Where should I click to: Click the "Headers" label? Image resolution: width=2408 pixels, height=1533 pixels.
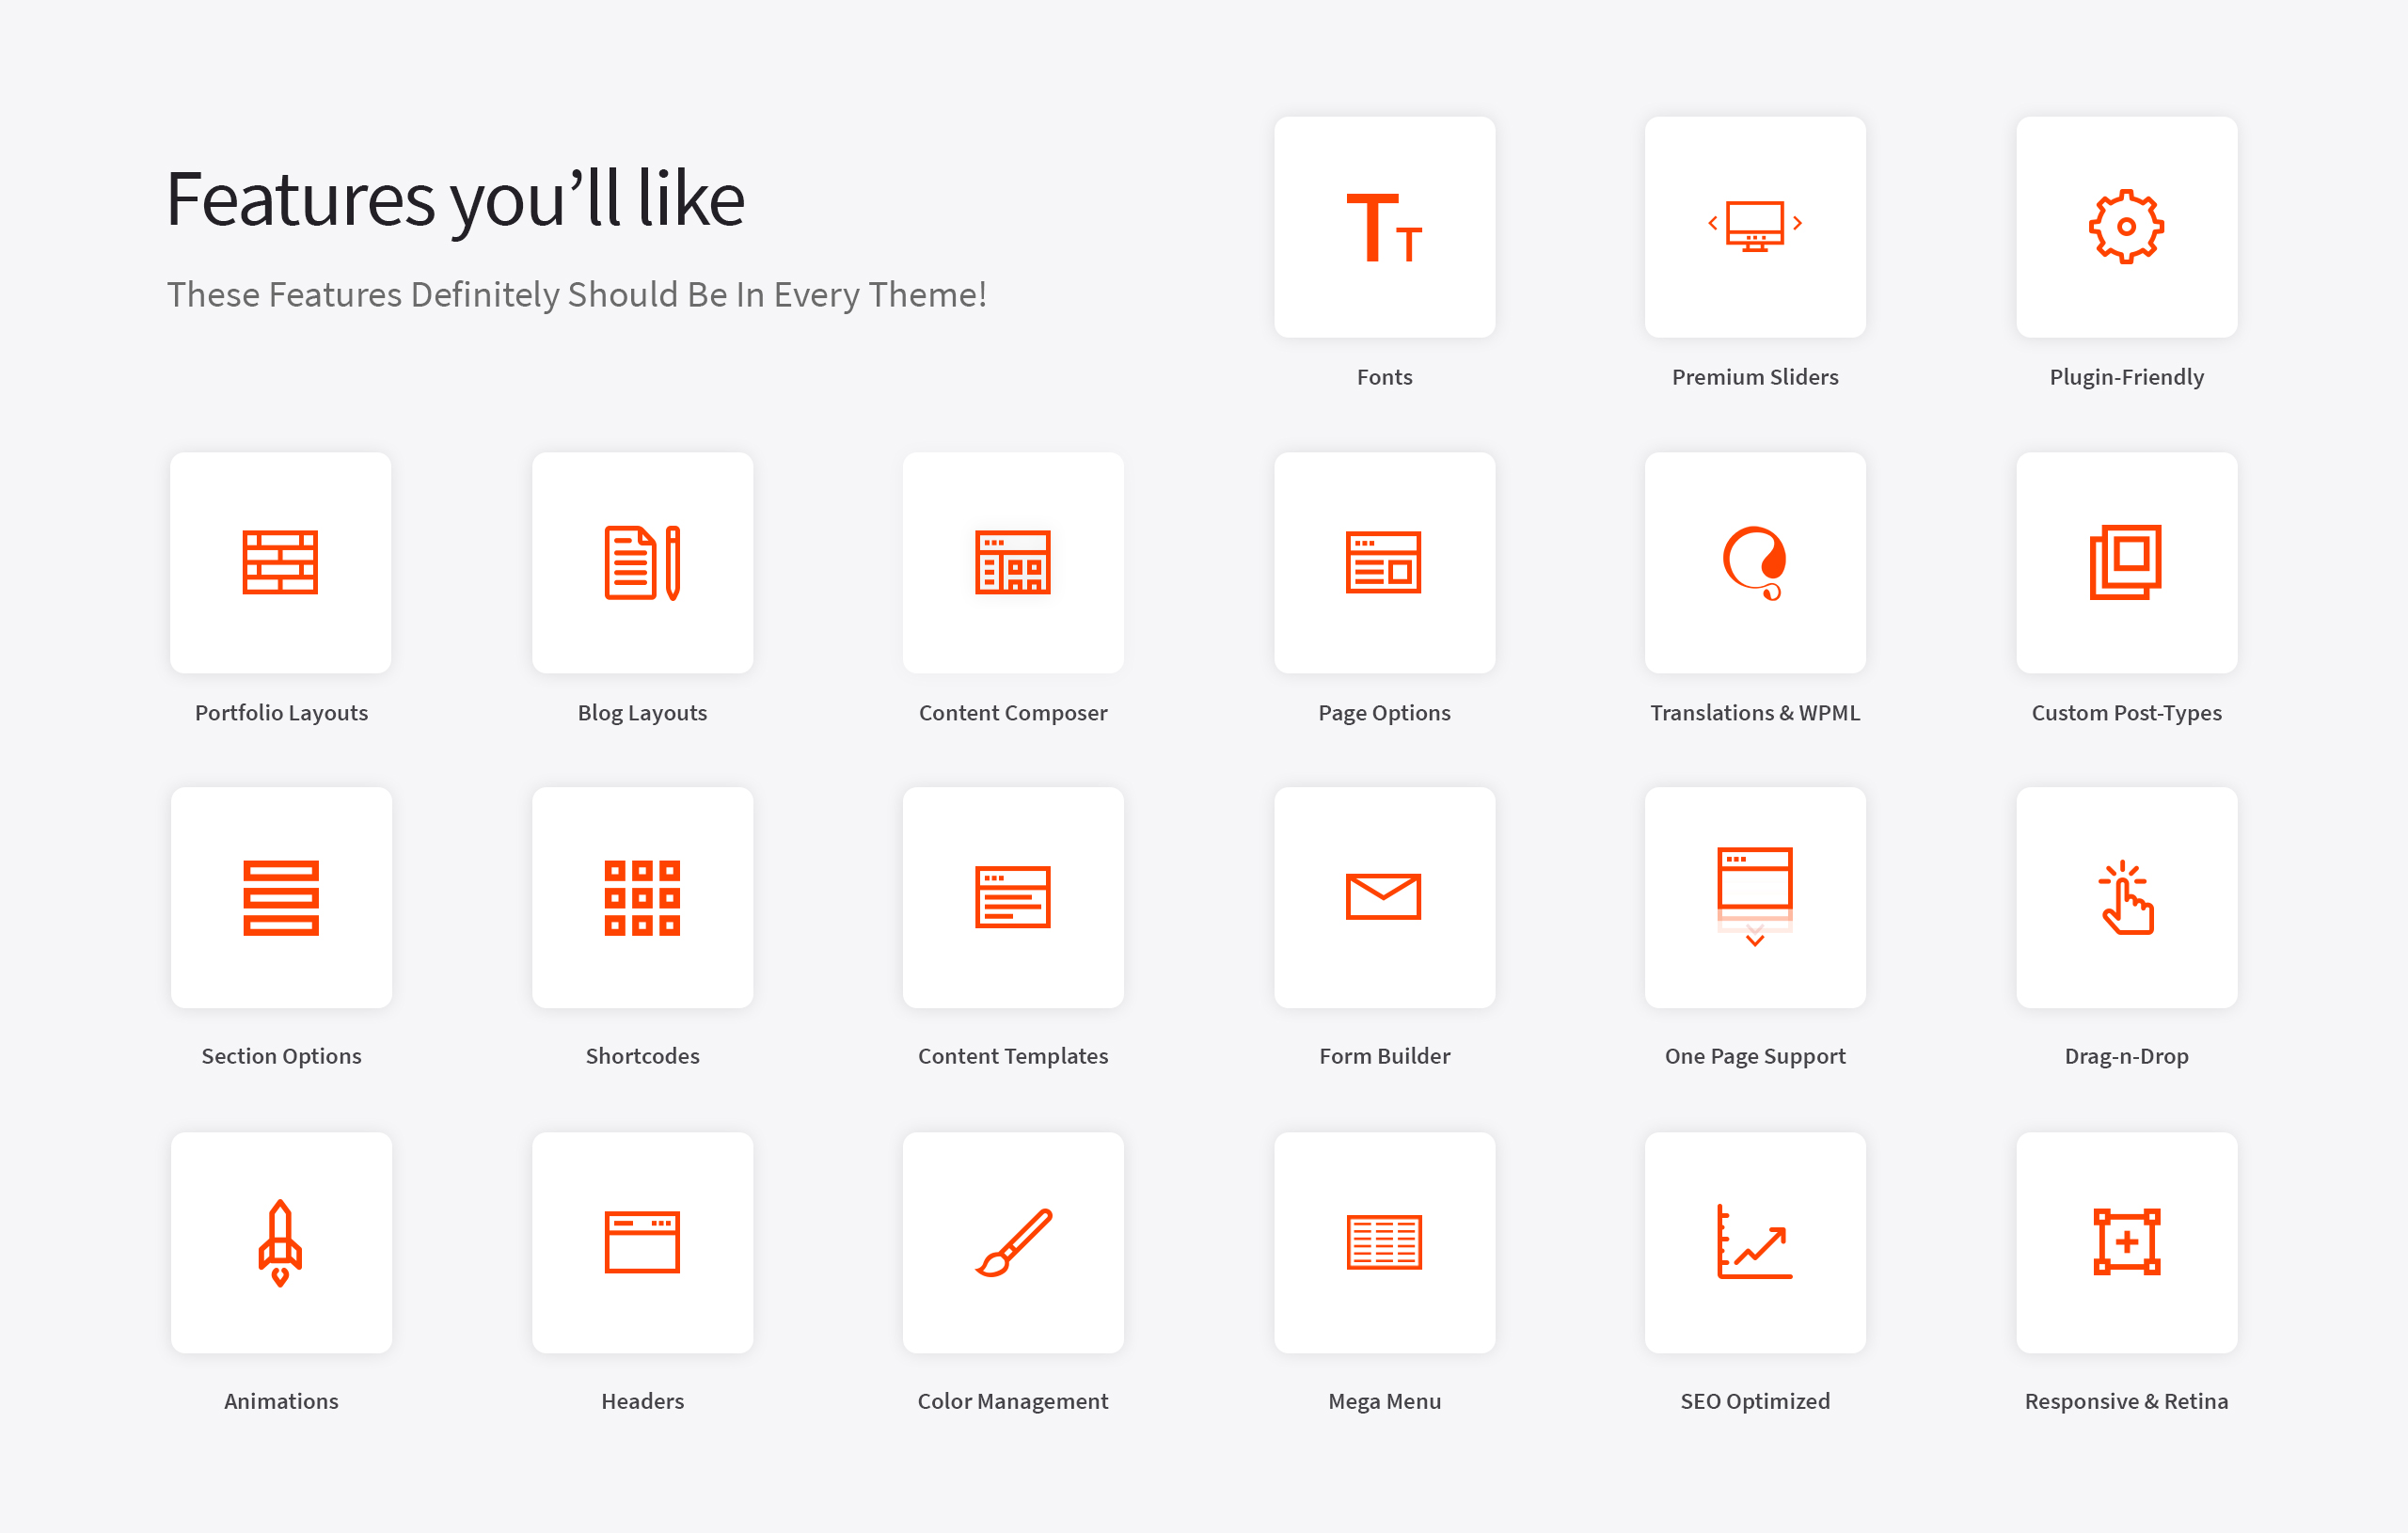point(642,1401)
